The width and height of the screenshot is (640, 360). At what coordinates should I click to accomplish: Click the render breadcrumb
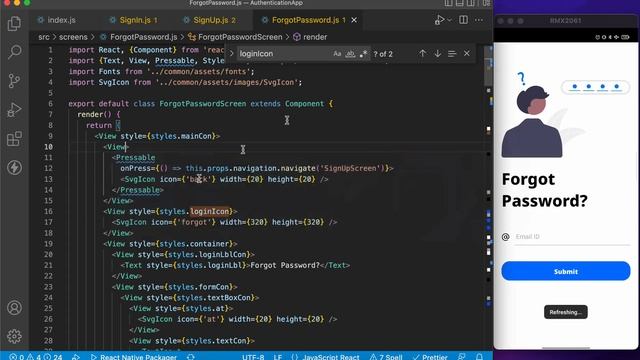click(x=315, y=37)
